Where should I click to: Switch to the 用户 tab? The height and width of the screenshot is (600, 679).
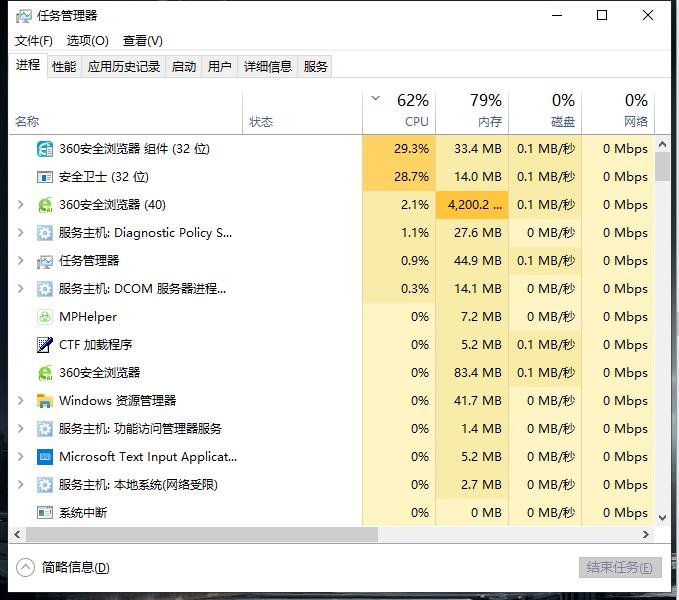point(220,67)
